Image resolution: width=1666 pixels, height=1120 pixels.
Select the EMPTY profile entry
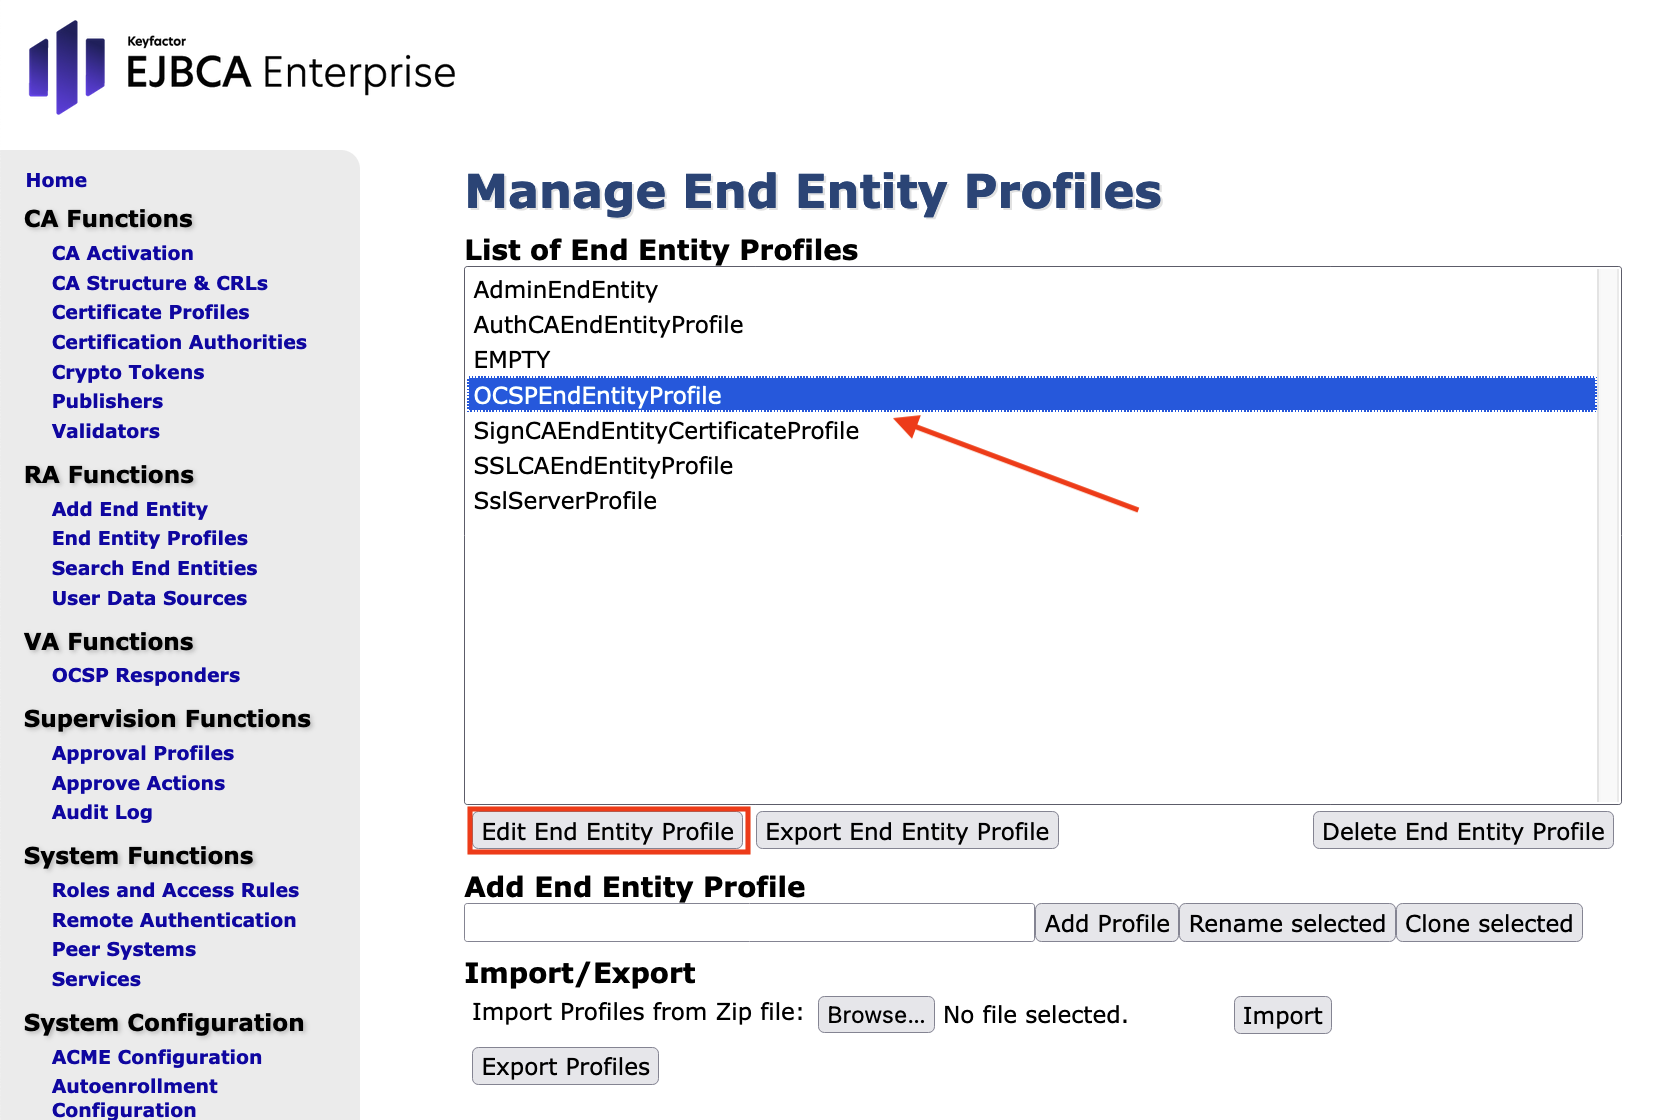tap(512, 360)
